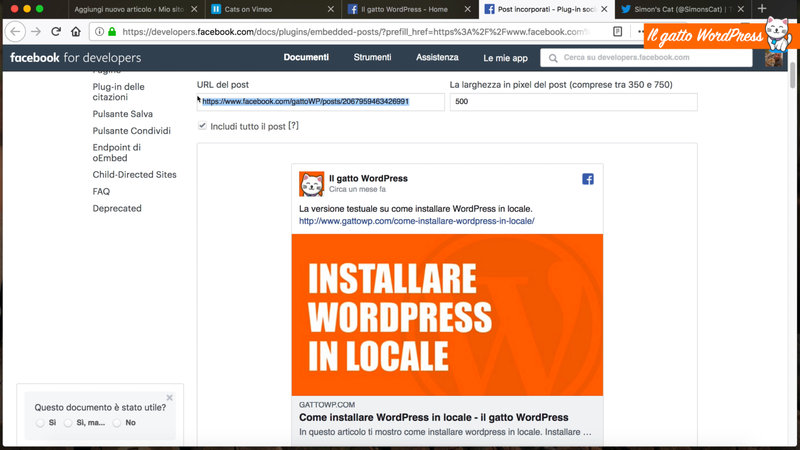
Task: Click the developers.facebook.com search field
Action: point(646,58)
